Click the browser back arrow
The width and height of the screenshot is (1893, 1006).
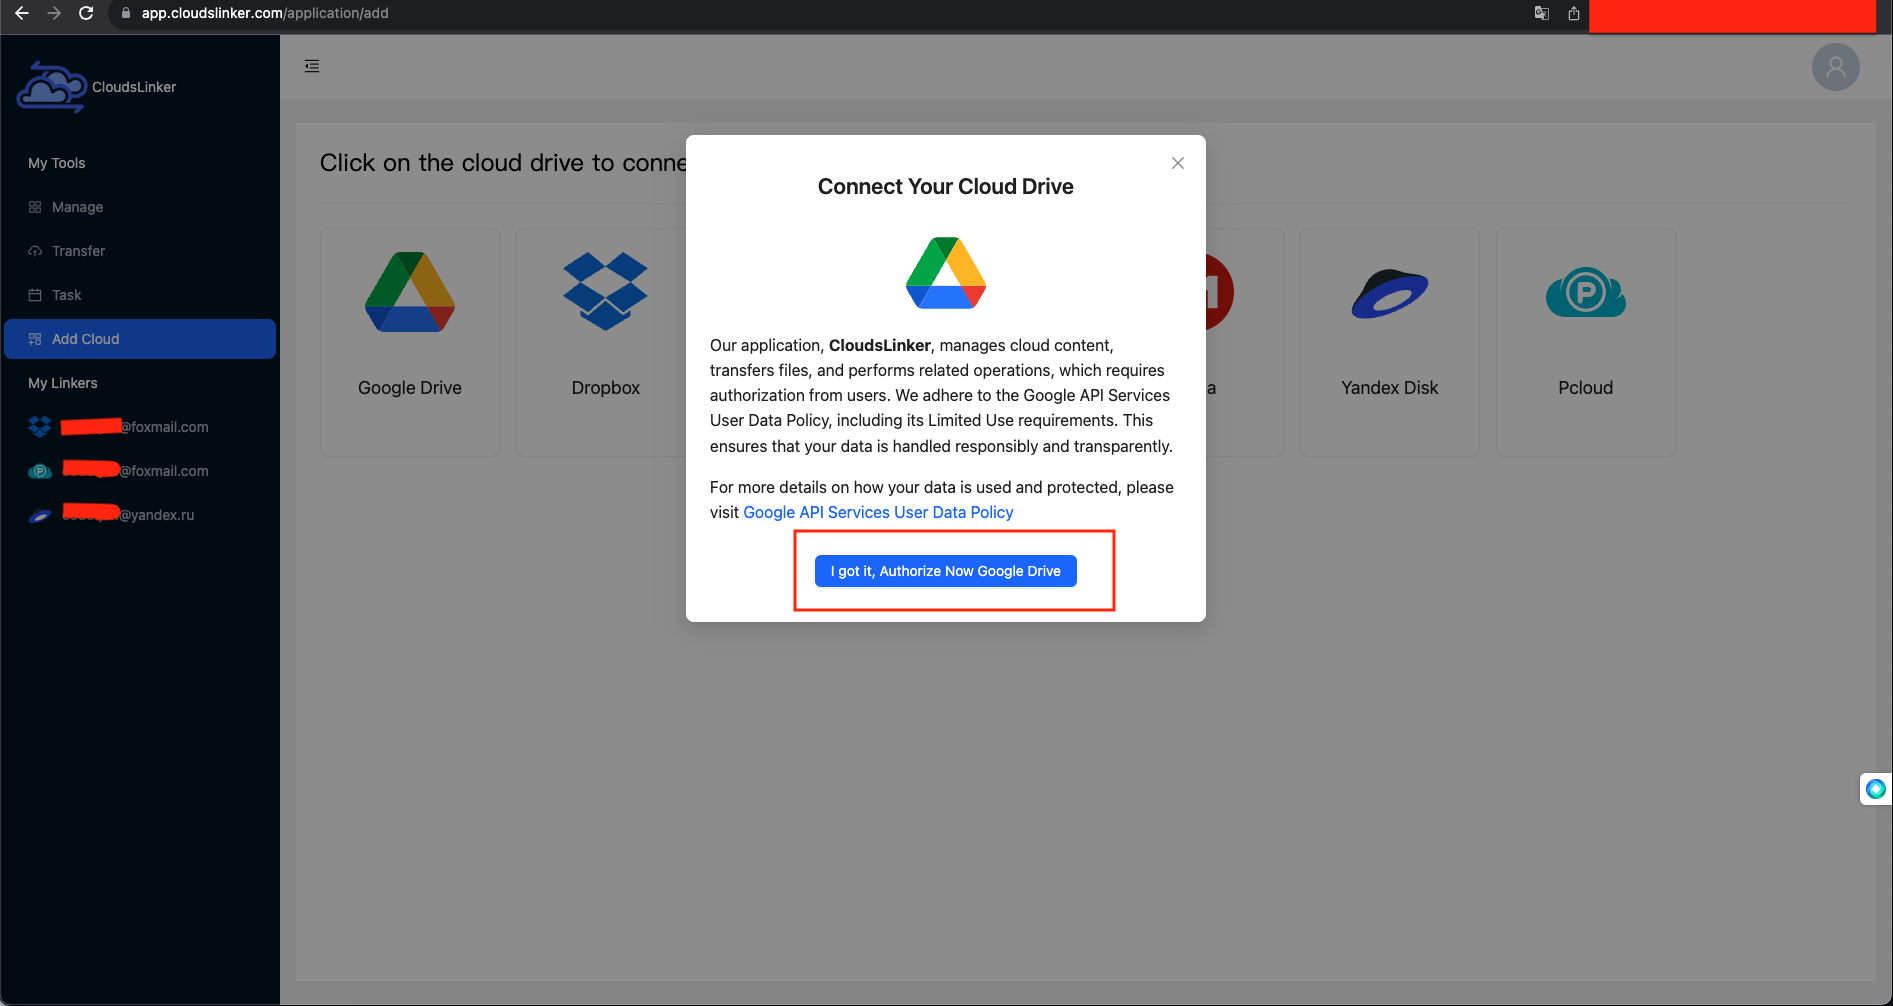pyautogui.click(x=21, y=13)
